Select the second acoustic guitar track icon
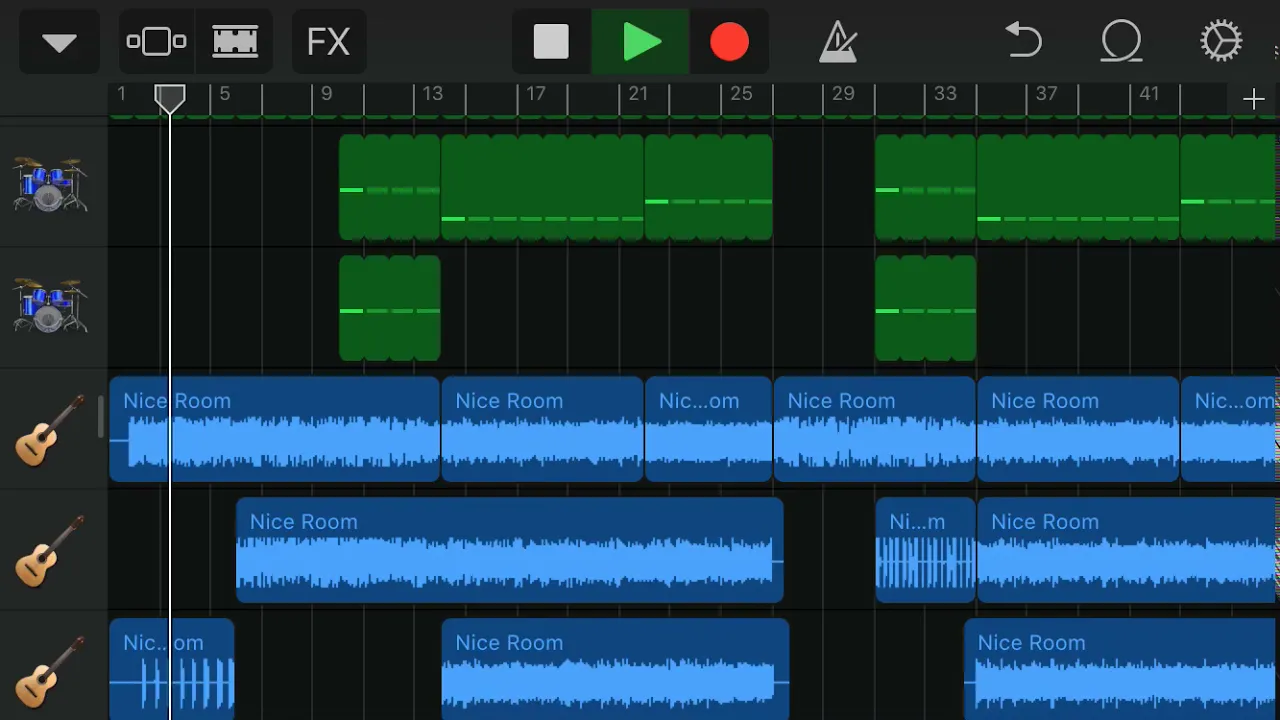Viewport: 1280px width, 720px height. [x=50, y=551]
